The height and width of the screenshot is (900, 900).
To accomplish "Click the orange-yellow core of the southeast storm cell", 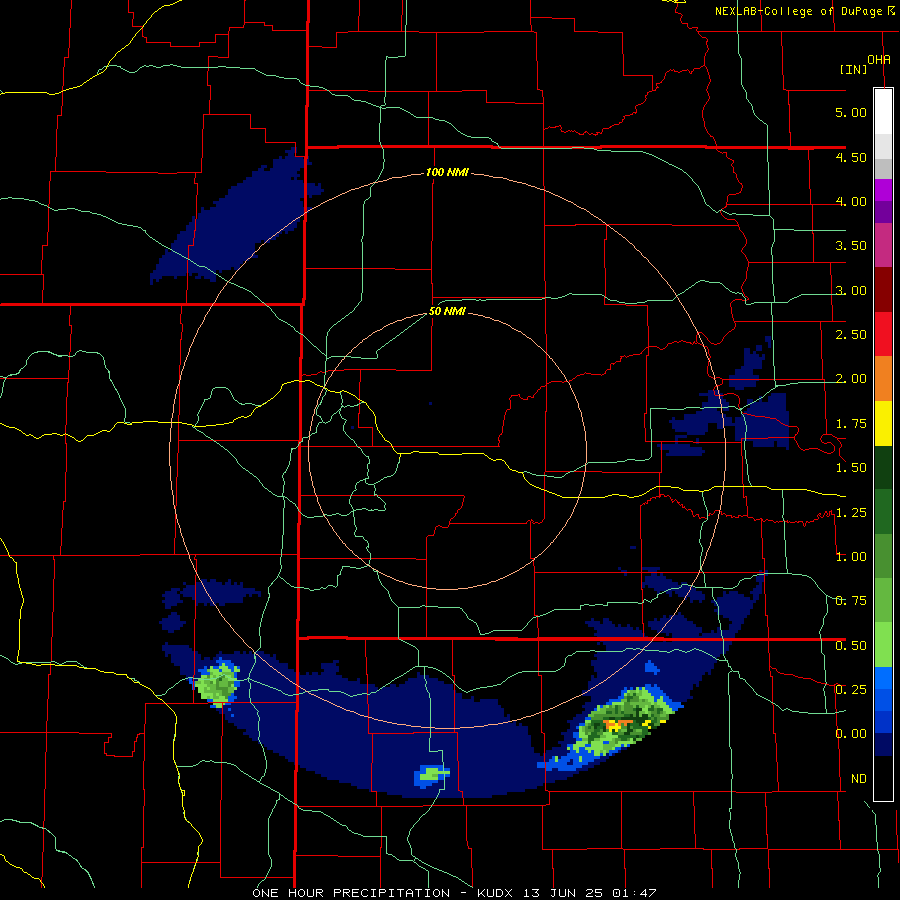I will pos(618,724).
